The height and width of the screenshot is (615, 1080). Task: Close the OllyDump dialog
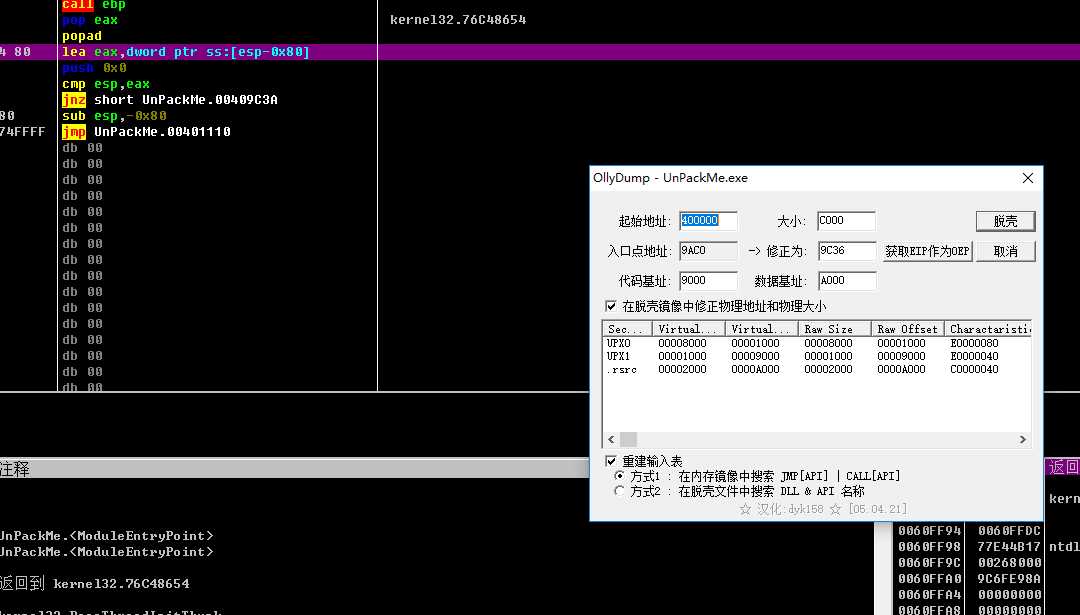point(1028,178)
